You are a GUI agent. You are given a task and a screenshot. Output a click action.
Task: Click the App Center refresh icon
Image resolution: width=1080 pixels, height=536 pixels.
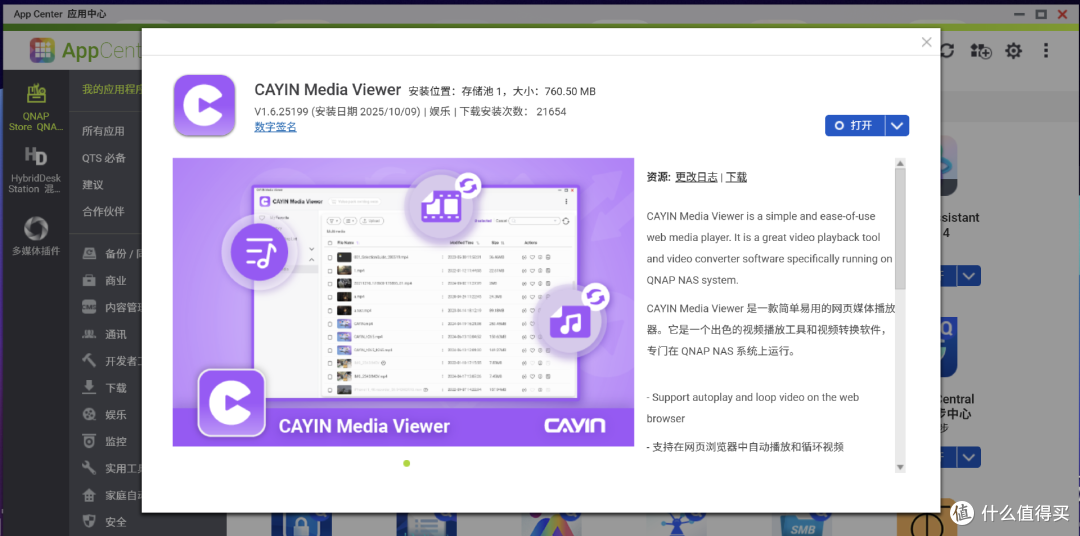[x=948, y=50]
